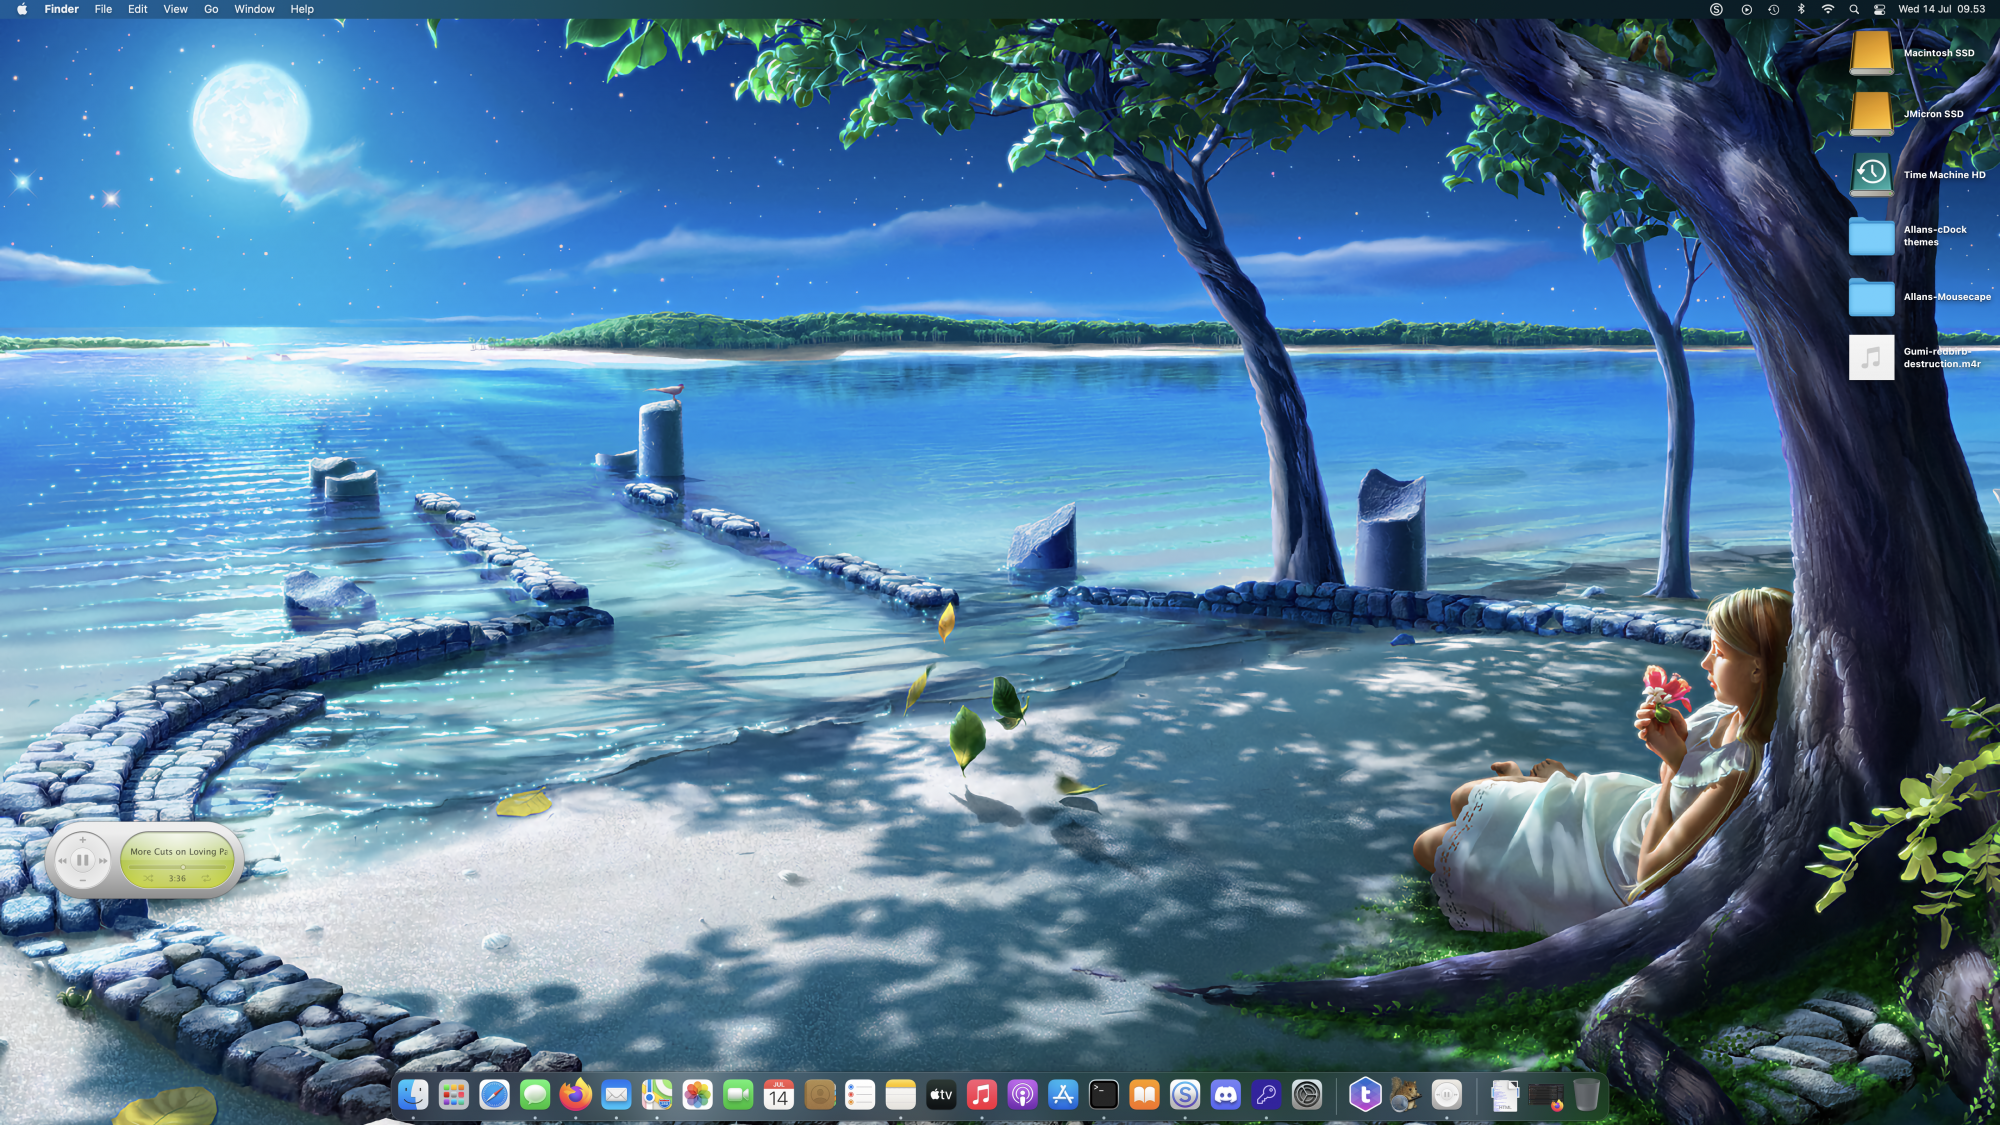Open the Apple menu
Viewport: 2000px width, 1125px height.
pos(22,9)
